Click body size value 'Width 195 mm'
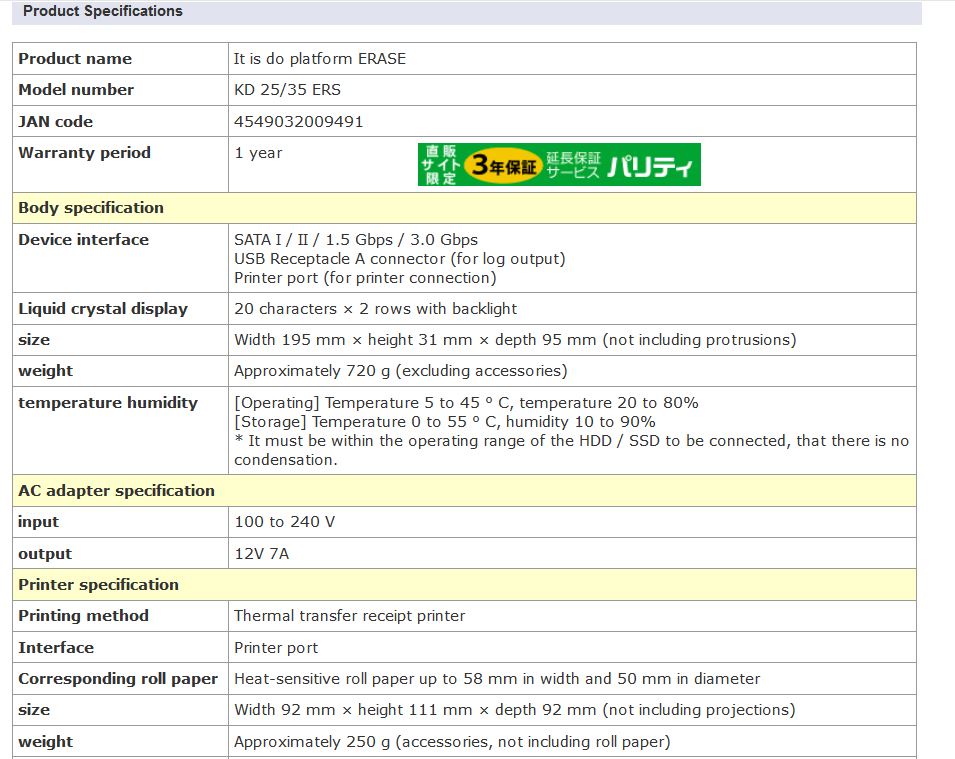955x759 pixels. click(x=515, y=340)
